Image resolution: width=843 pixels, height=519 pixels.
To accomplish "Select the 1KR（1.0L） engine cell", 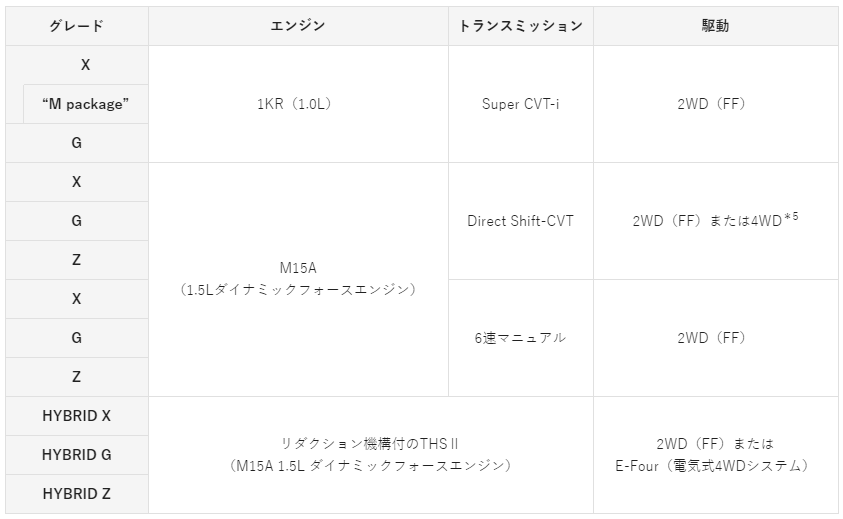I will pyautogui.click(x=298, y=104).
